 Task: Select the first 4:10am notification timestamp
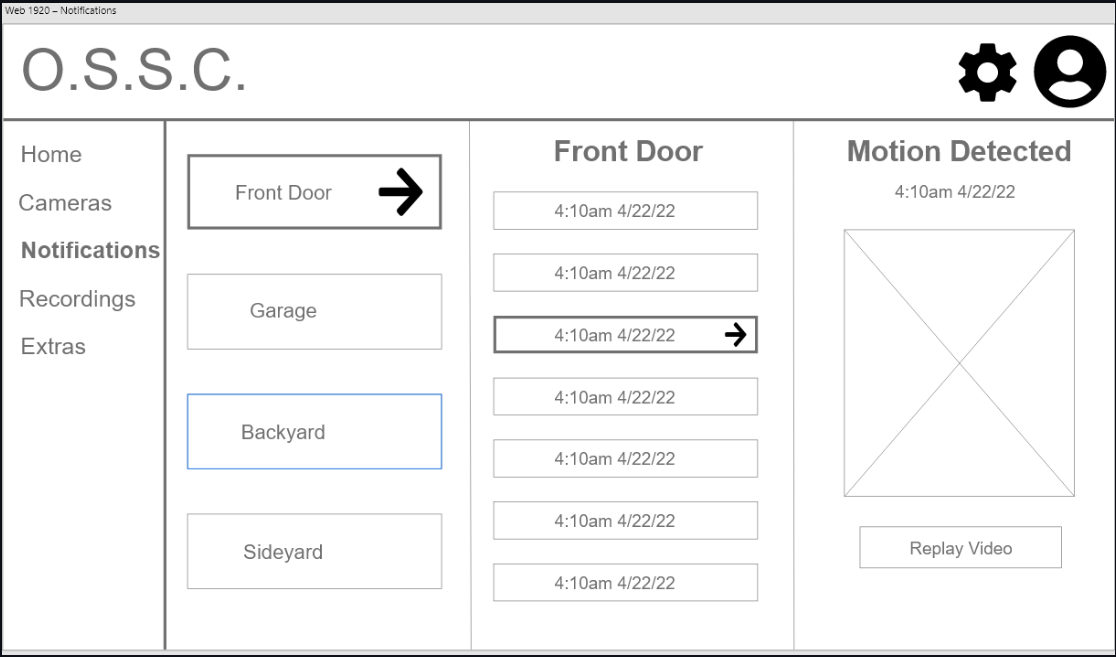(x=624, y=211)
